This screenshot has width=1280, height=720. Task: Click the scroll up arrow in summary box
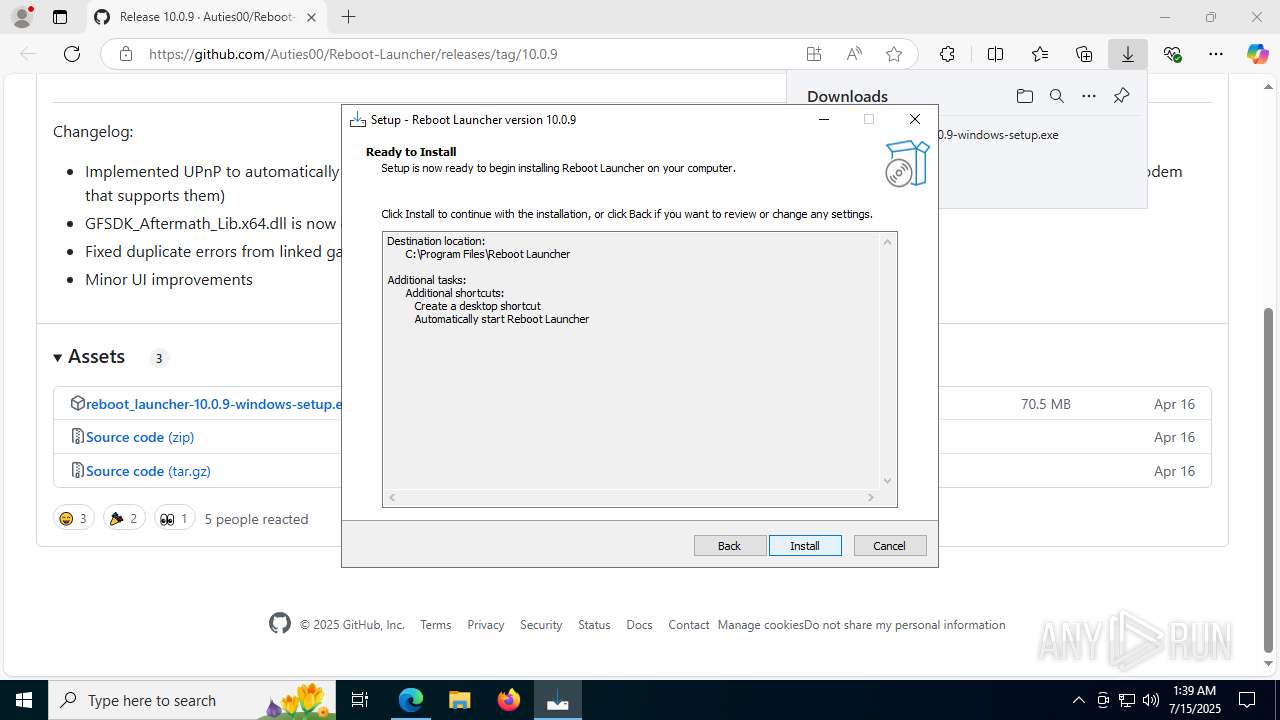[x=887, y=241]
